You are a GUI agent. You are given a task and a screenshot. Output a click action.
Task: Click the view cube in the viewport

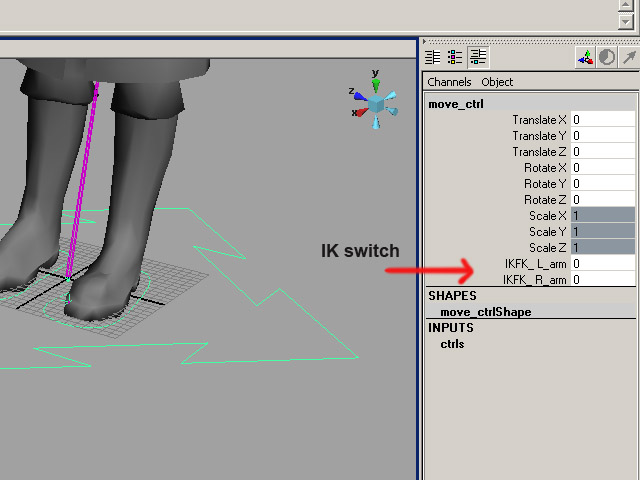(376, 104)
